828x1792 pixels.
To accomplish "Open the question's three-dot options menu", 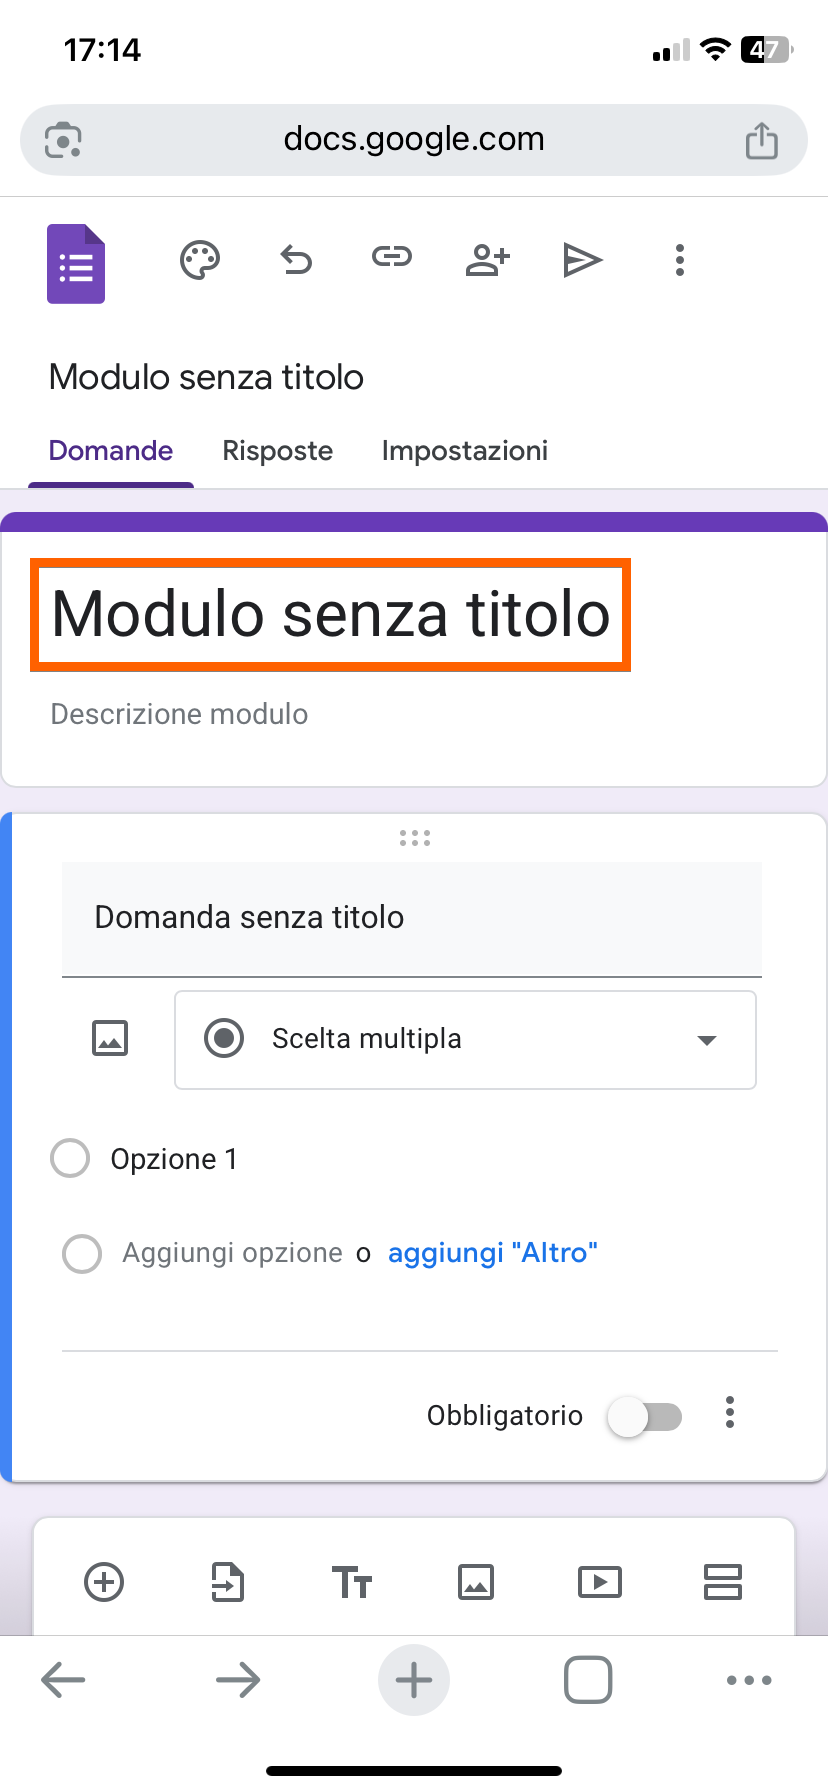I will pos(730,1413).
